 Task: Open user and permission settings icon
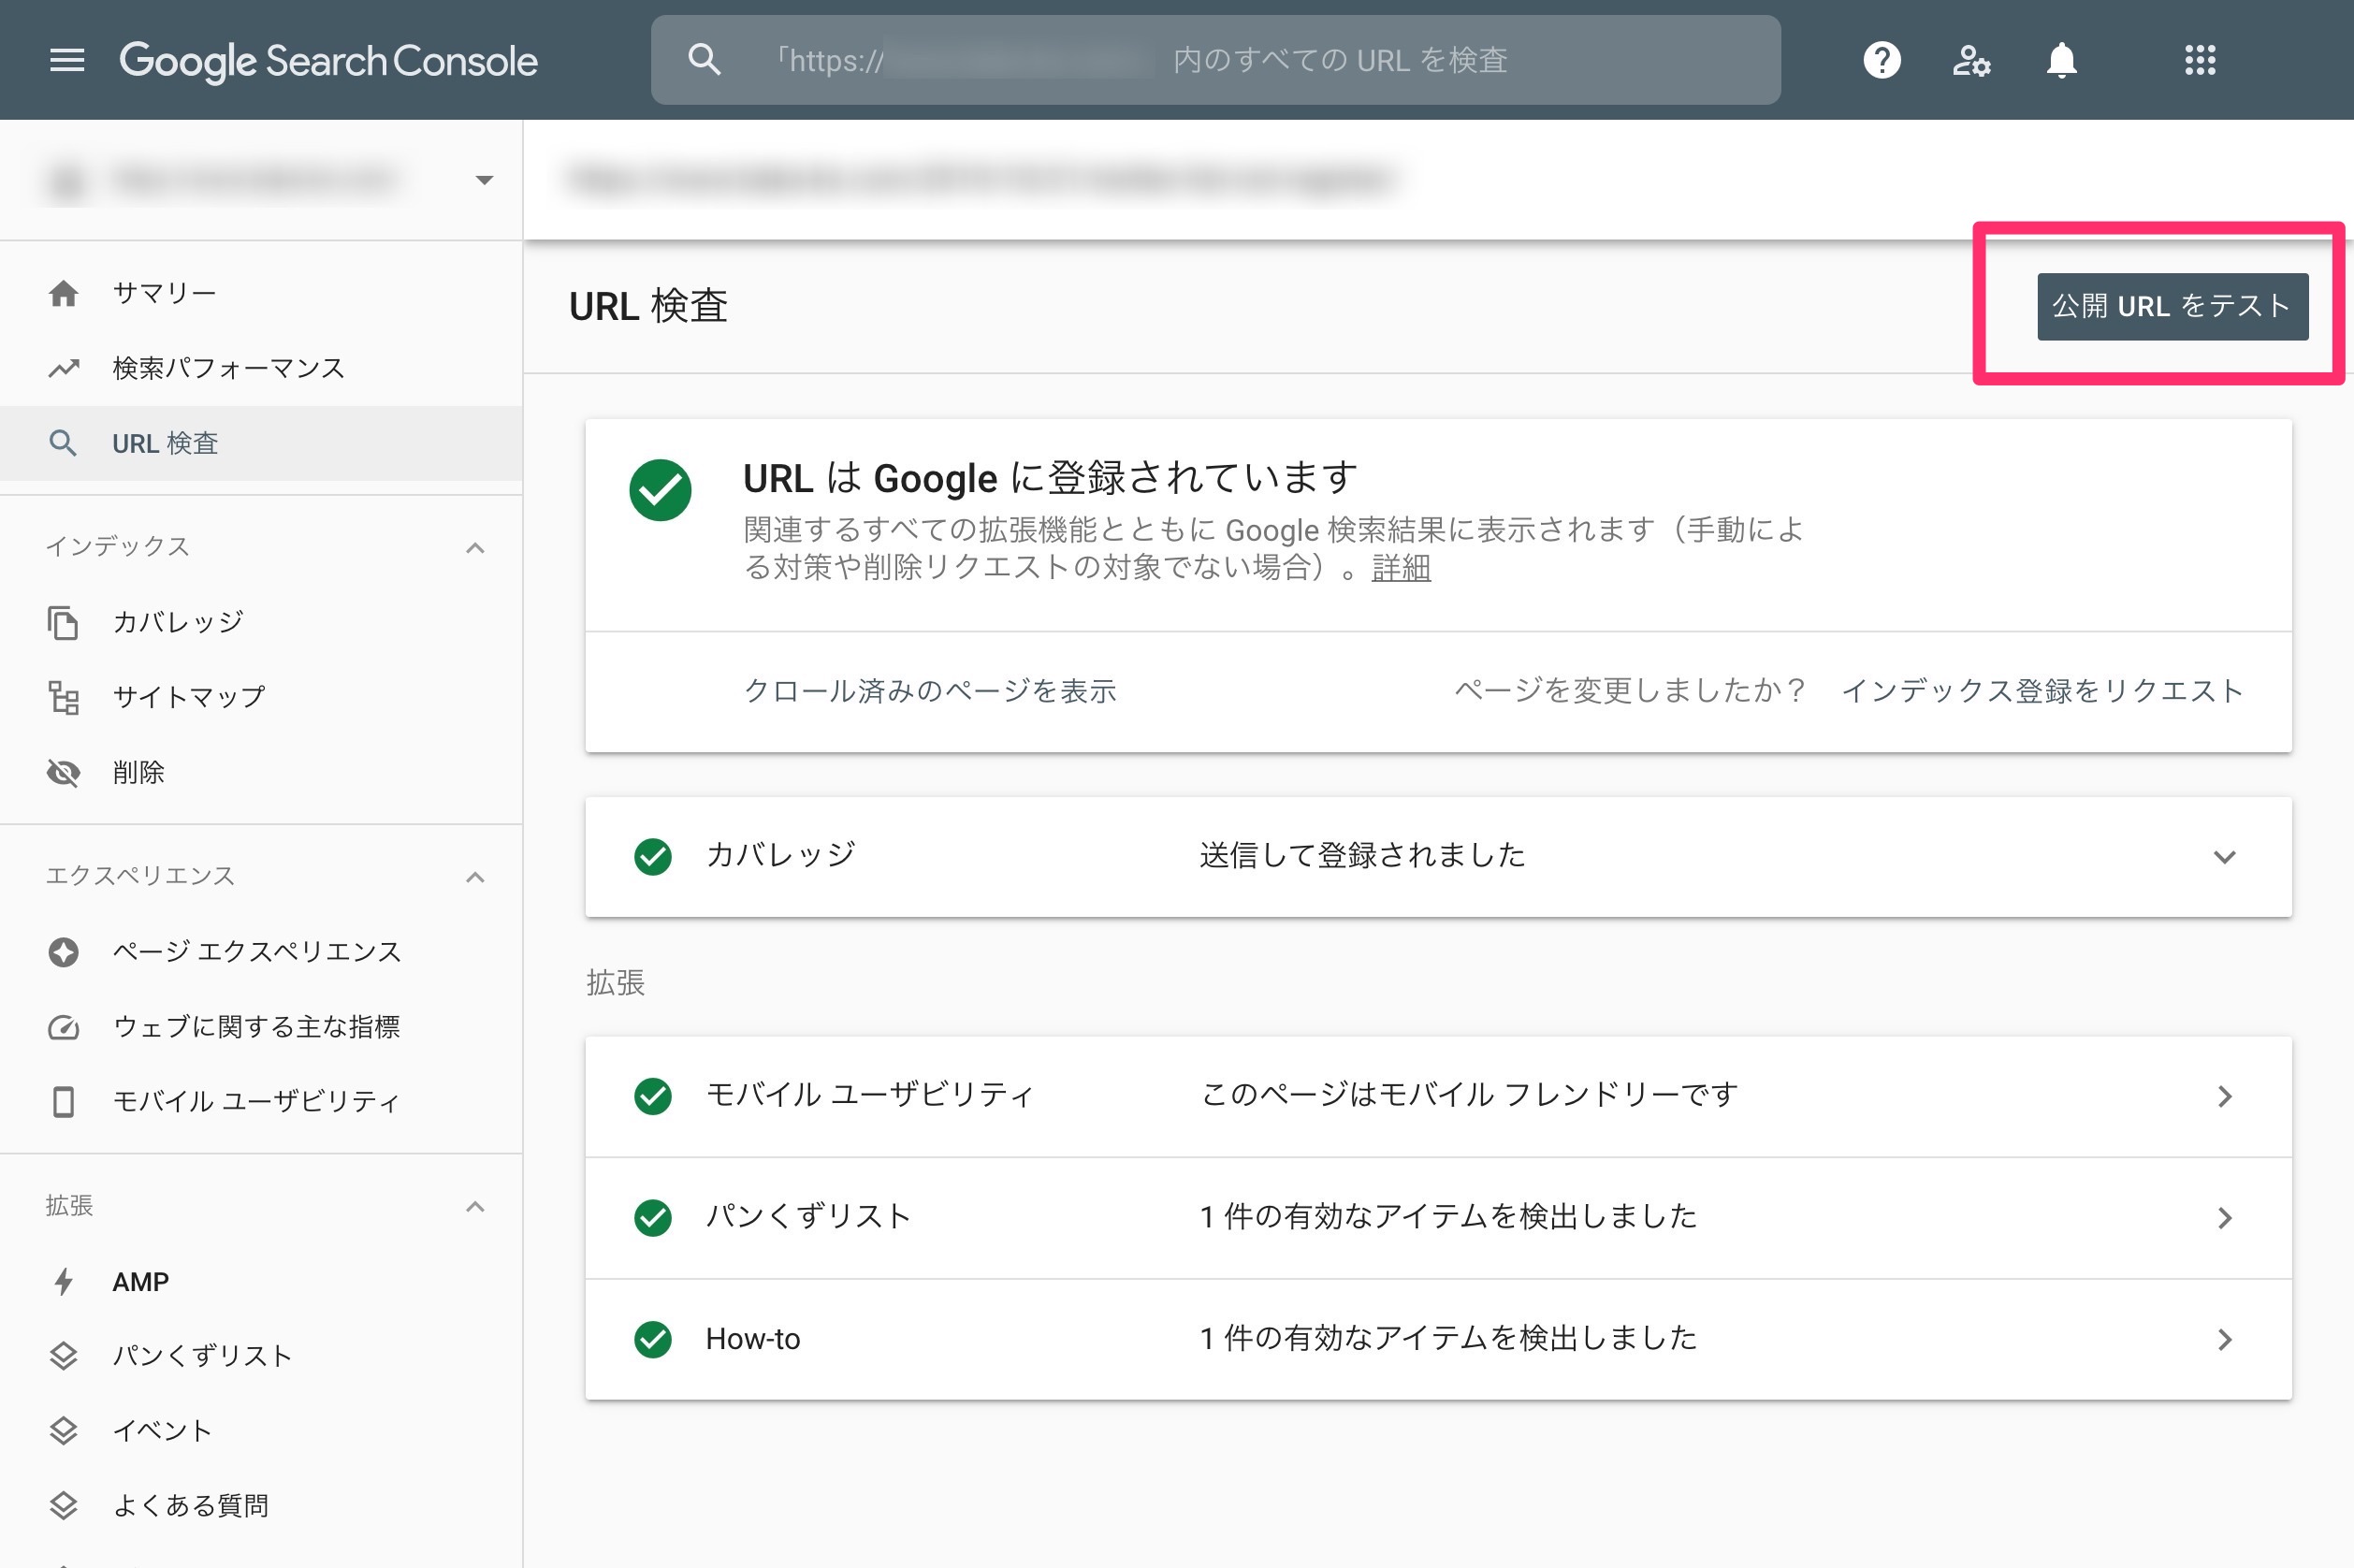[x=1971, y=60]
